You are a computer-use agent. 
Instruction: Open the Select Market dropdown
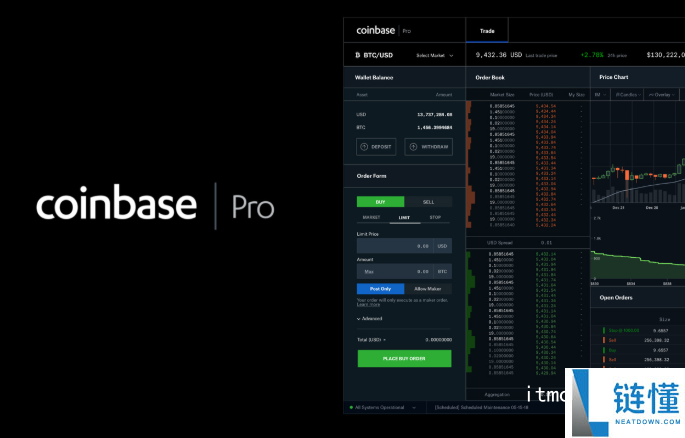click(434, 55)
